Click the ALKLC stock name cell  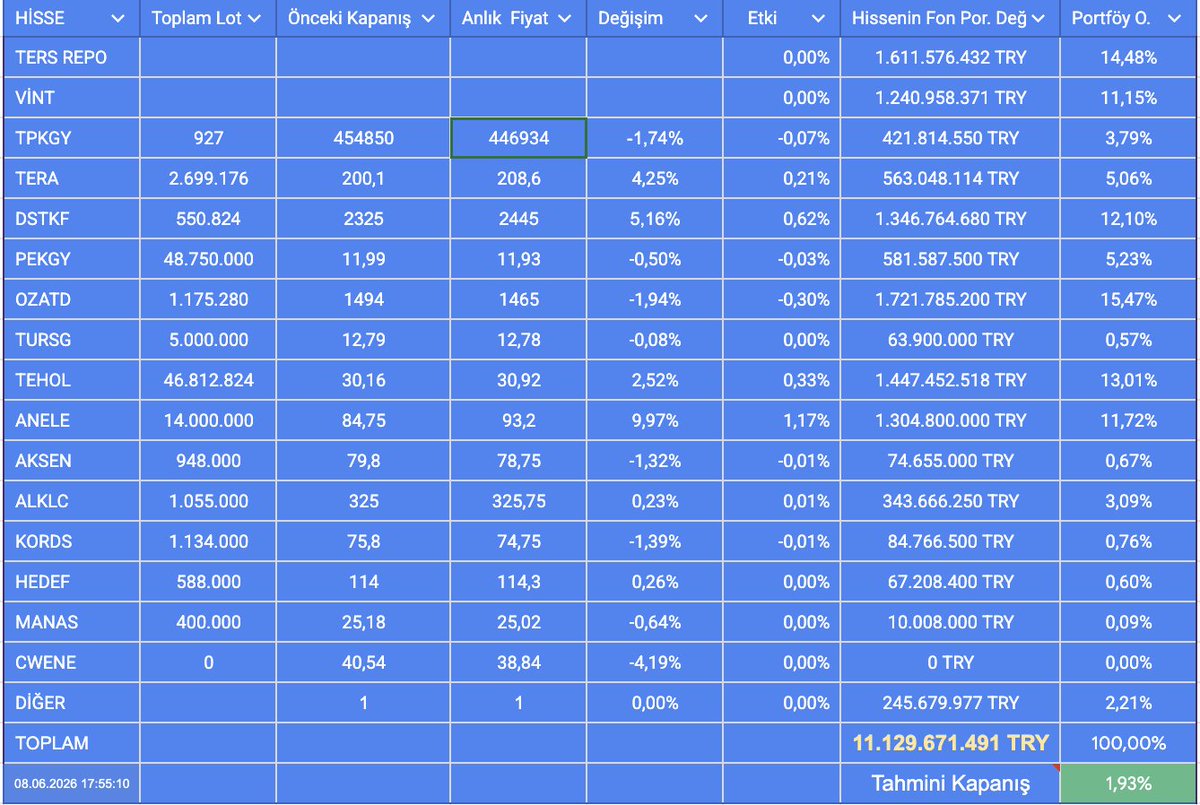(x=70, y=501)
